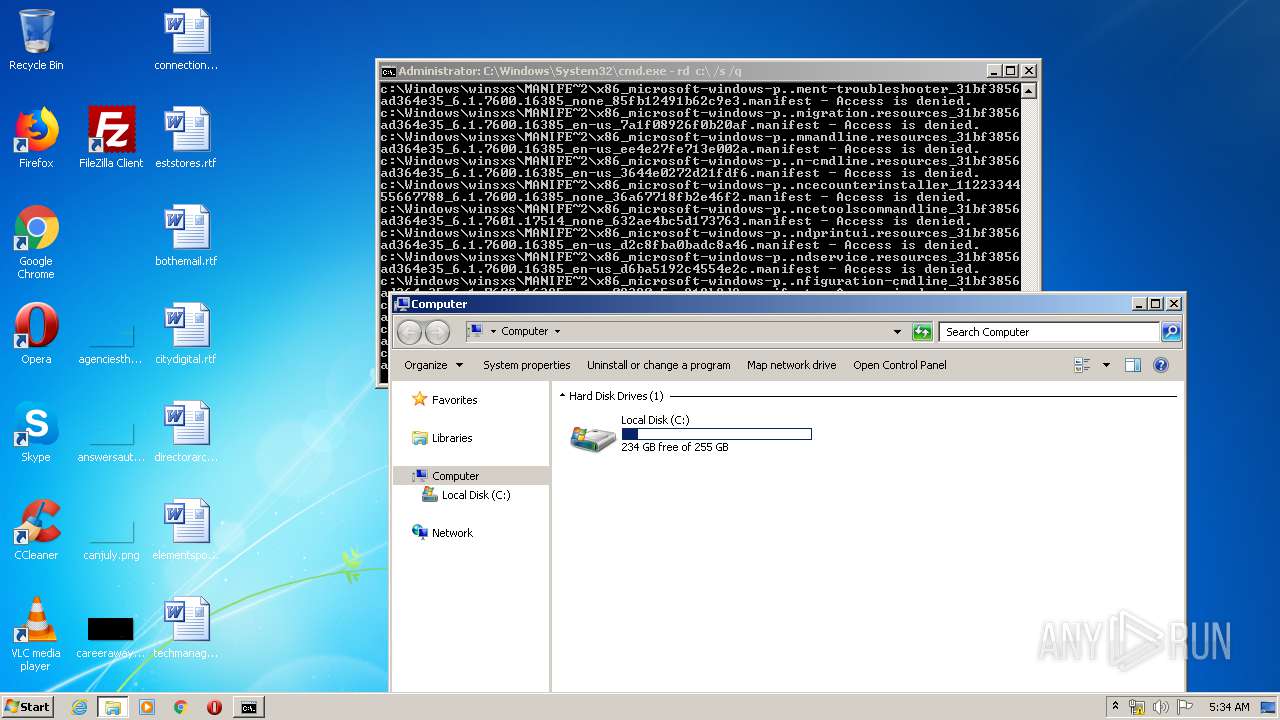Select the bothemail.rtf file icon
The height and width of the screenshot is (720, 1280).
(x=186, y=236)
